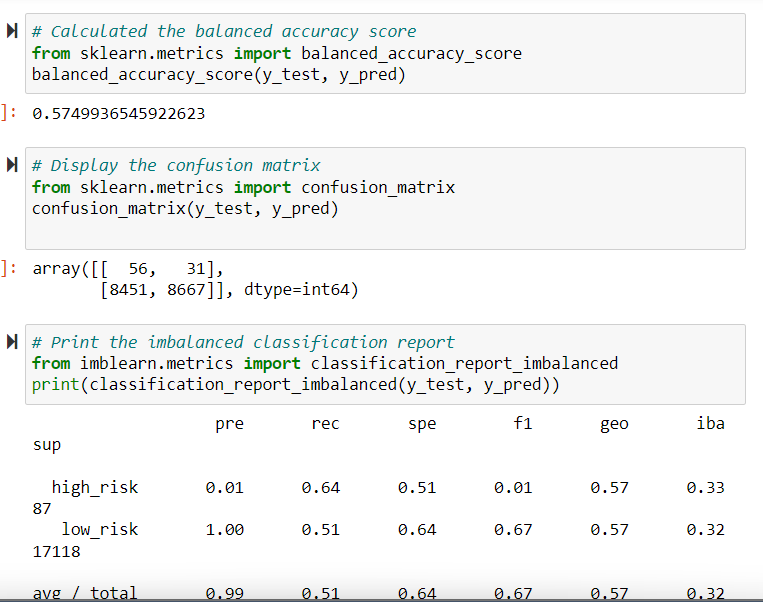This screenshot has width=763, height=602.
Task: Run the imbalanced classification report cell
Action: (12, 341)
